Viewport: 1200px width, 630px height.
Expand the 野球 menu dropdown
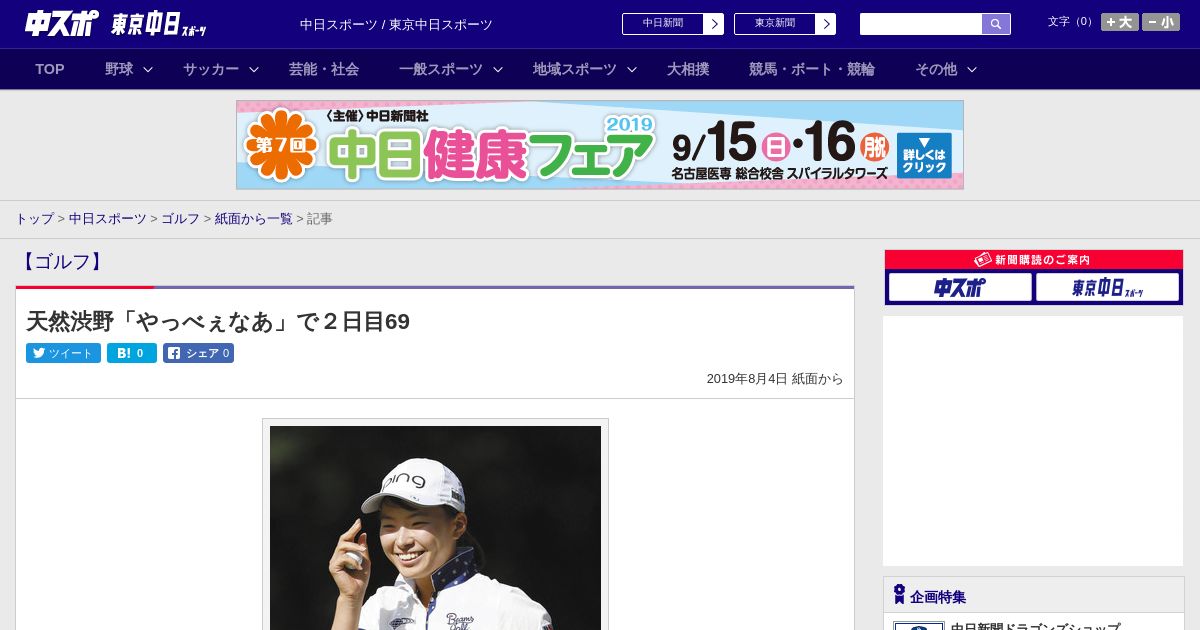point(129,69)
